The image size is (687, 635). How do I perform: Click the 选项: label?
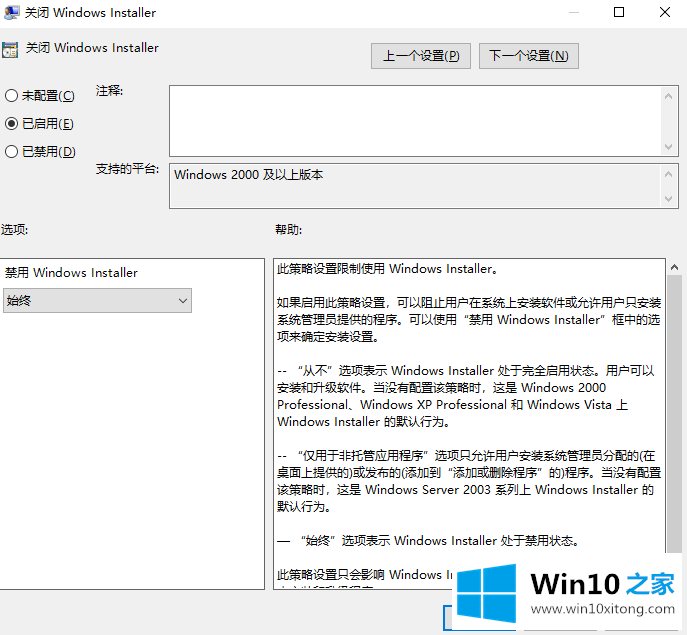click(14, 230)
